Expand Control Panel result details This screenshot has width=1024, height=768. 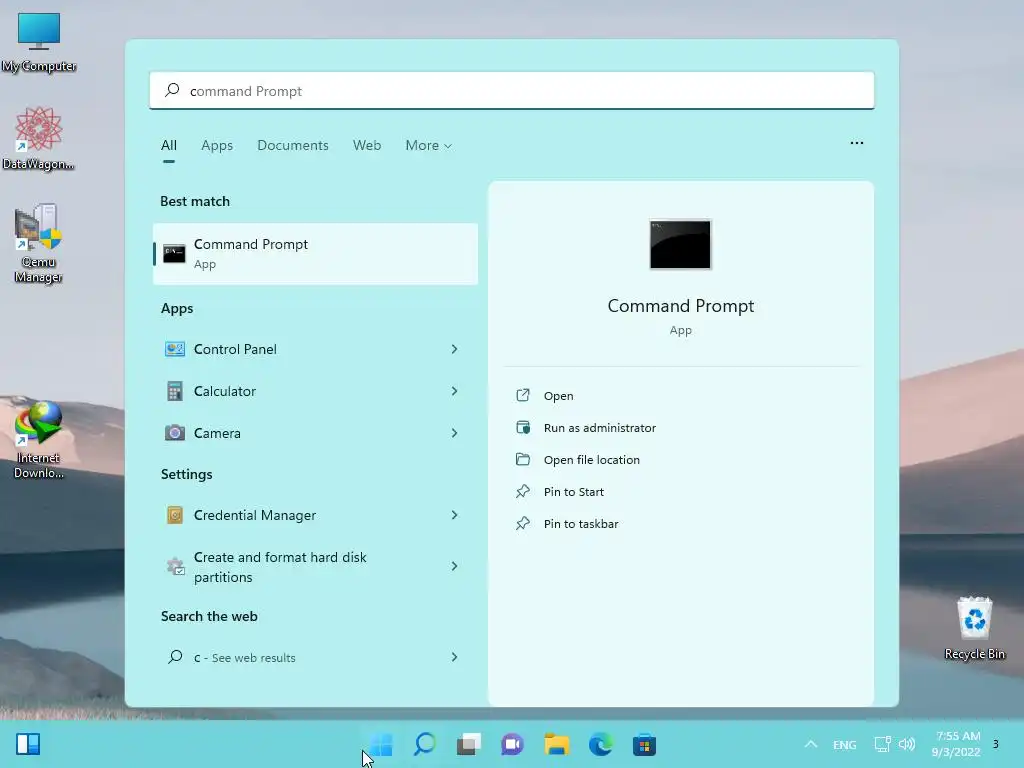click(x=455, y=349)
